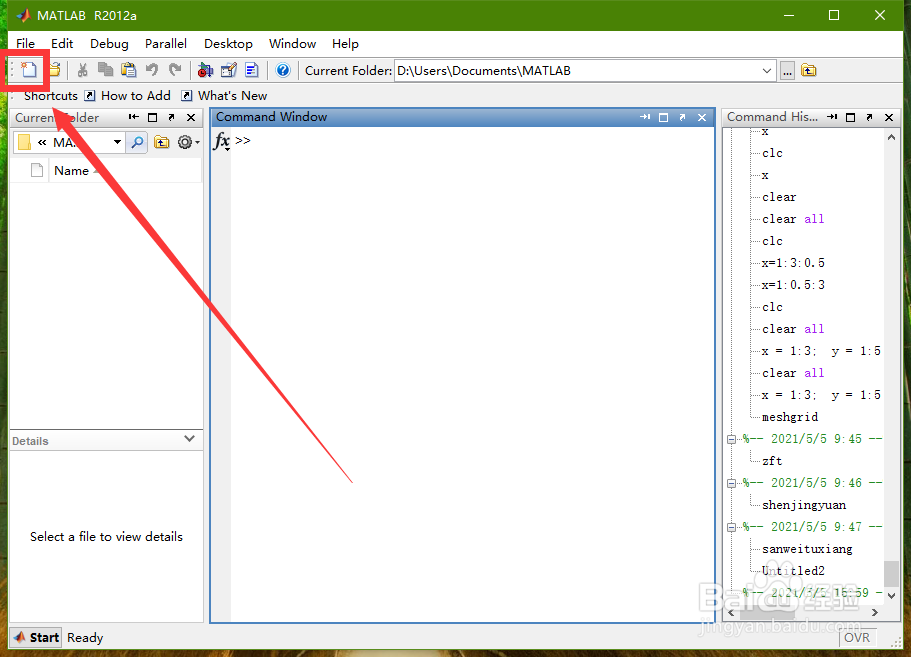Open the Parallel menu
The image size is (911, 657).
point(166,44)
